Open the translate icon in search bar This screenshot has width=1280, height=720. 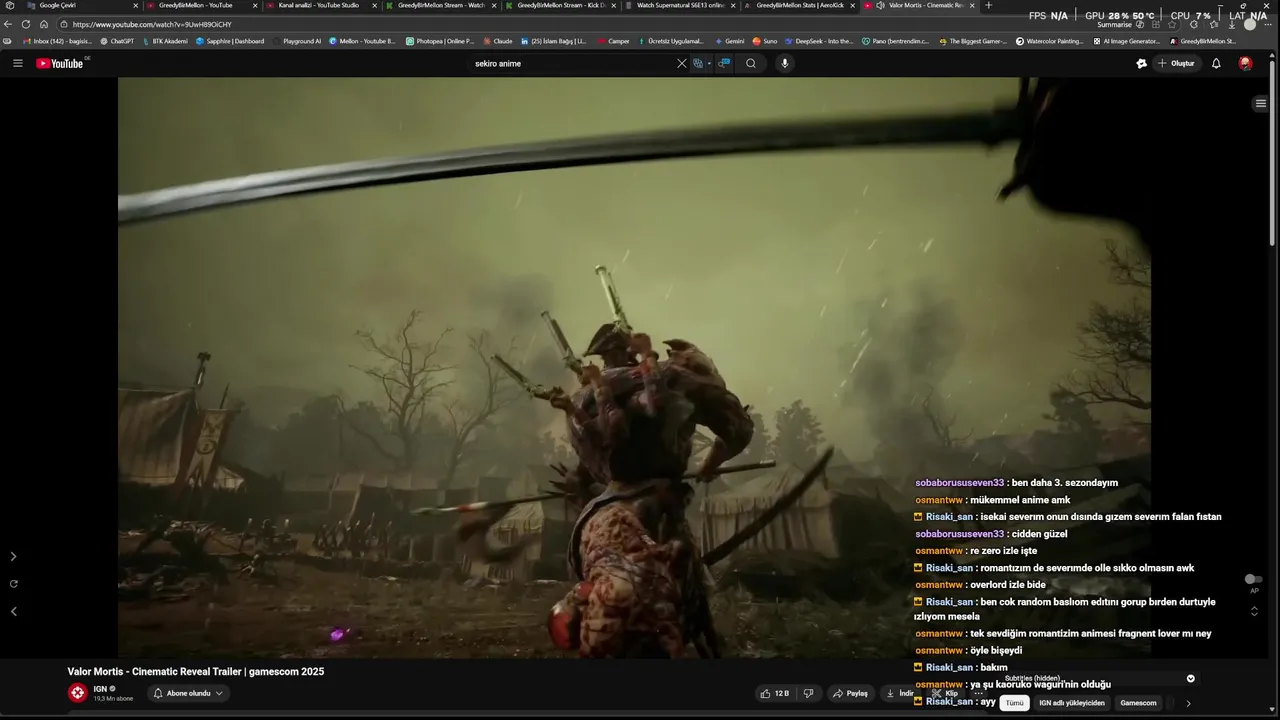coord(698,63)
